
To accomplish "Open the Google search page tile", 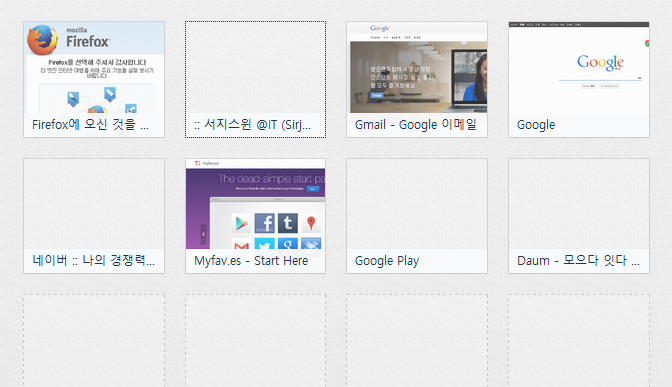I will (579, 79).
